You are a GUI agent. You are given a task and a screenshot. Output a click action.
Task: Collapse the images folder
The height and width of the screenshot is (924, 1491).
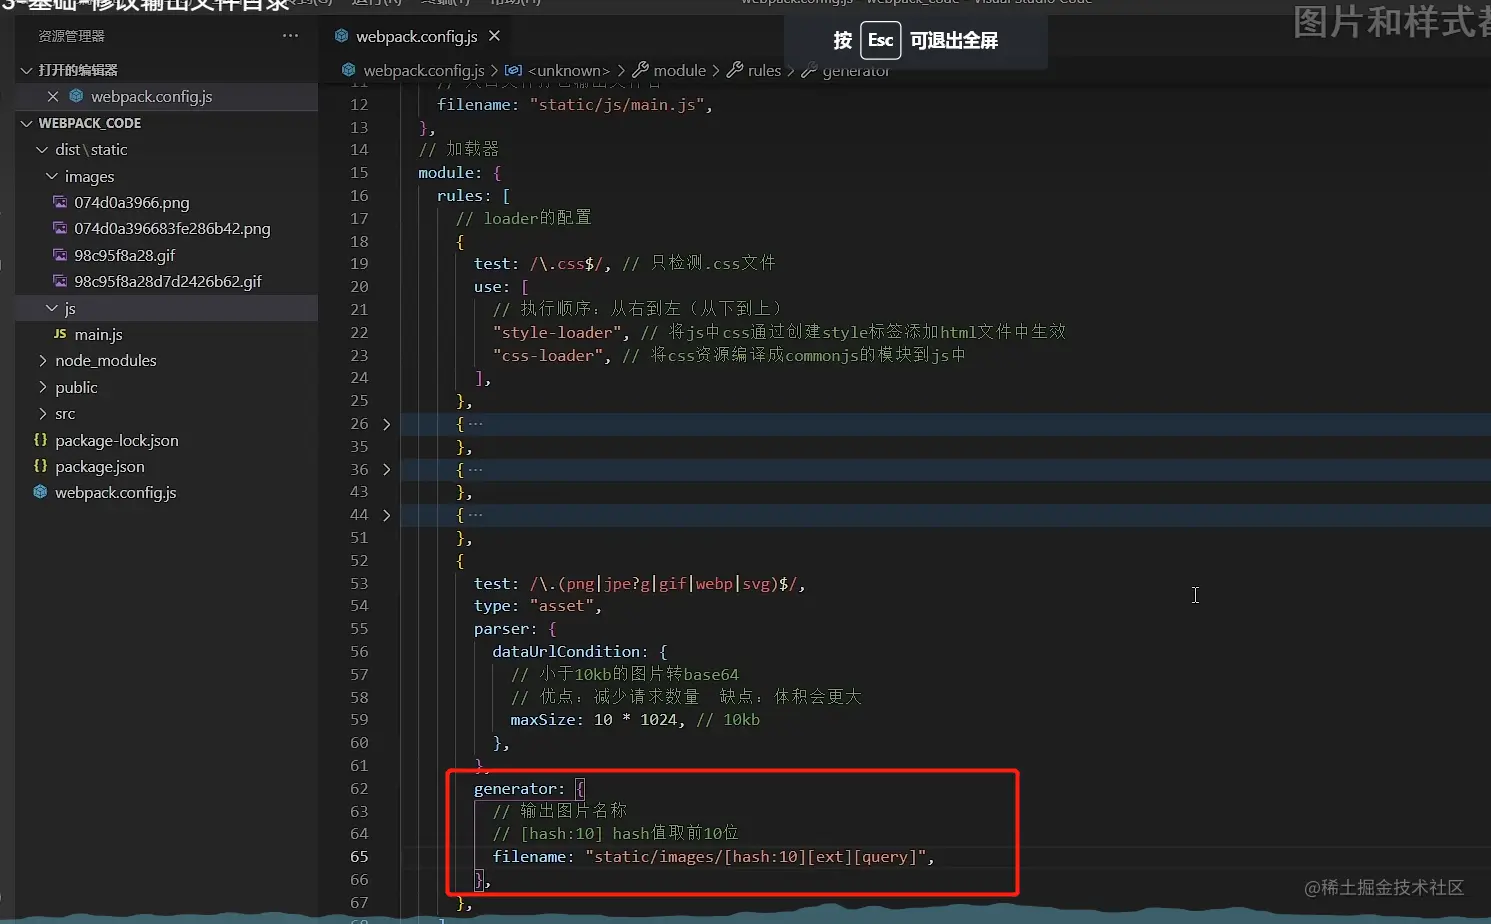click(x=52, y=176)
